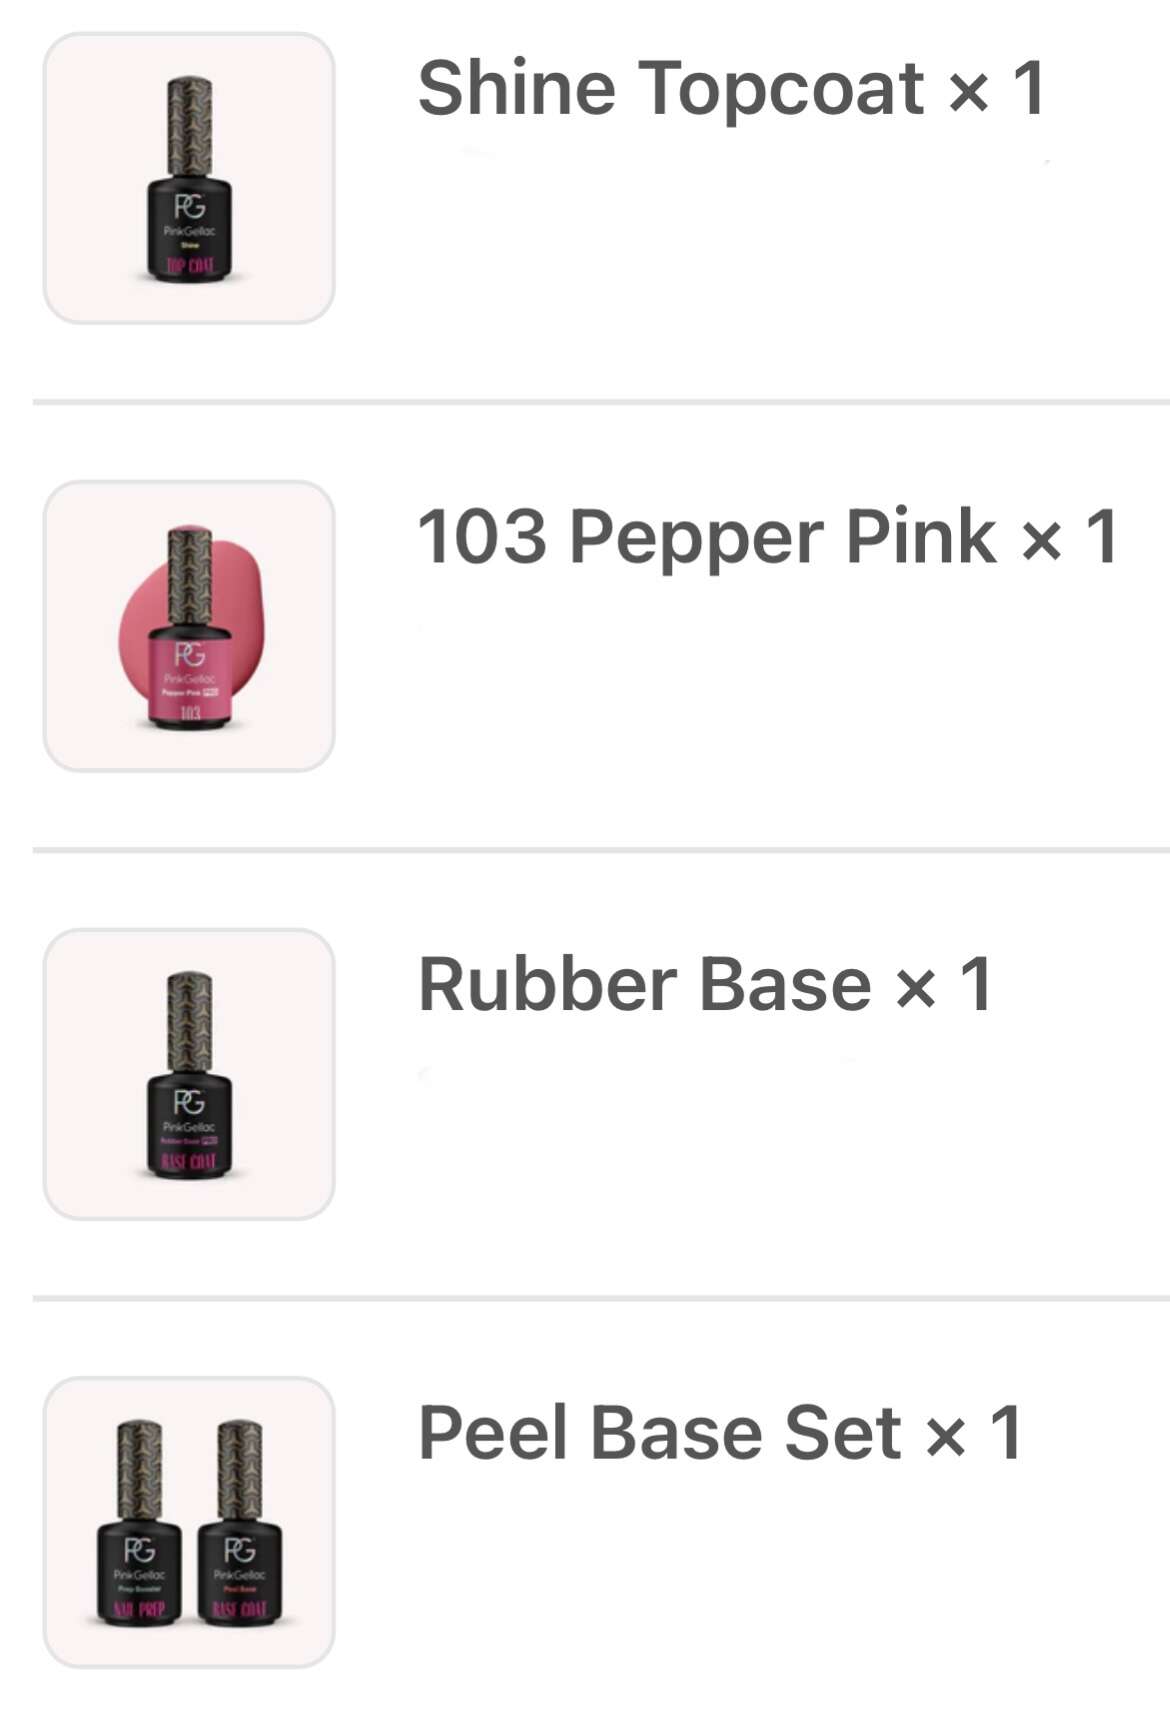This screenshot has height=1712, width=1170.
Task: Tap the 103 Pepper Pink product image
Action: [x=189, y=626]
